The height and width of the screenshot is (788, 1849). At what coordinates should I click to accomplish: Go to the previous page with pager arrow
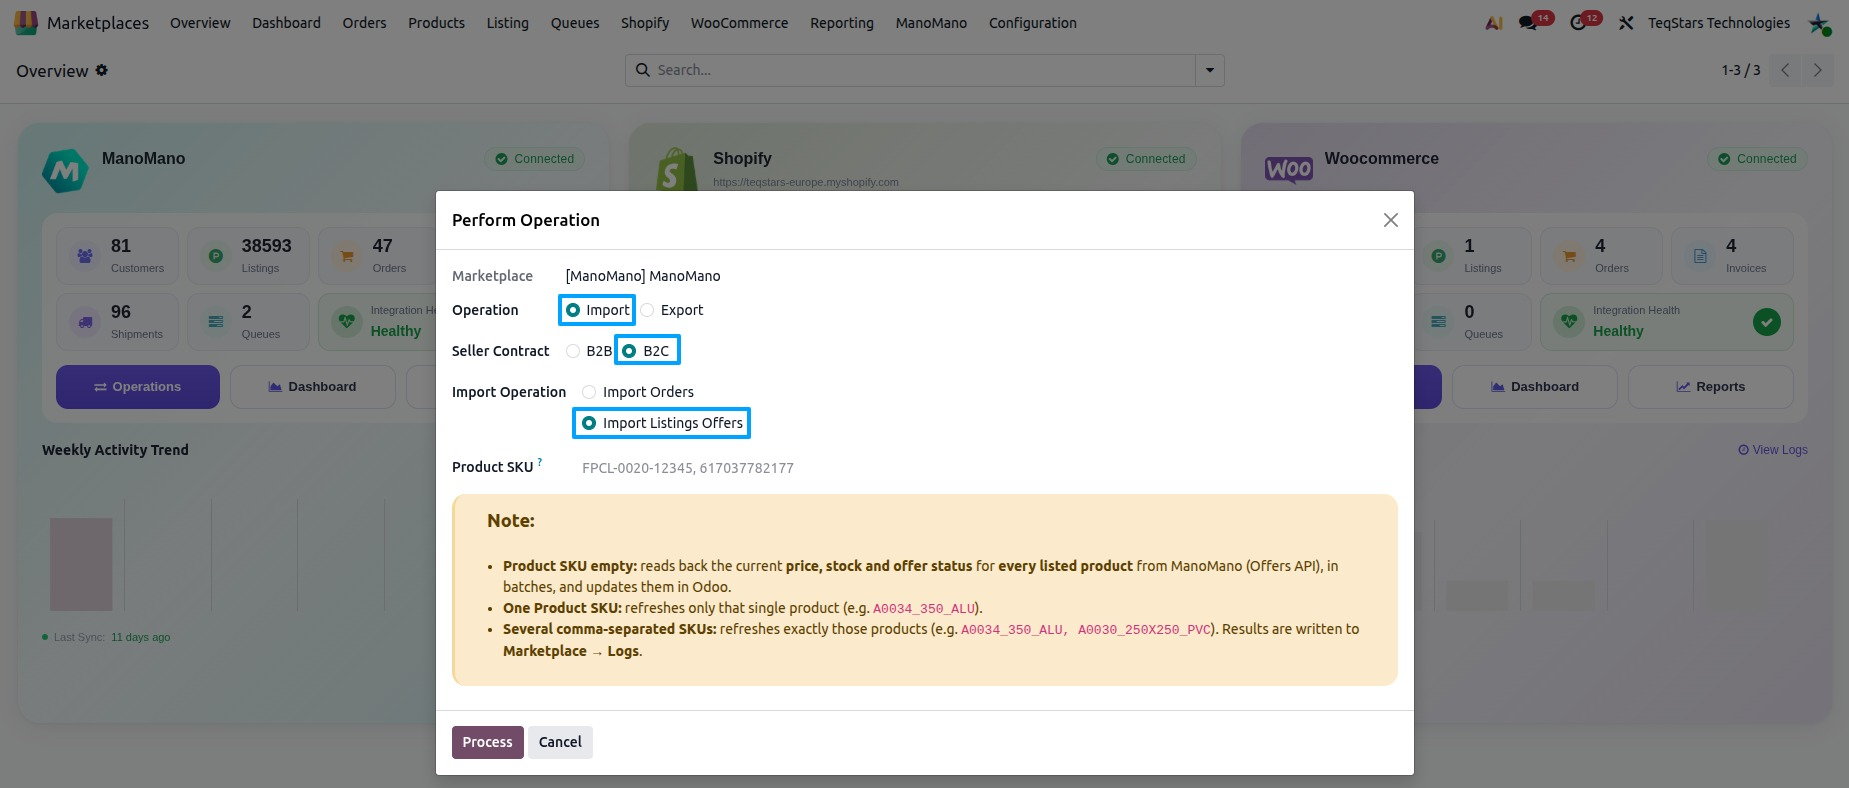[x=1785, y=70]
